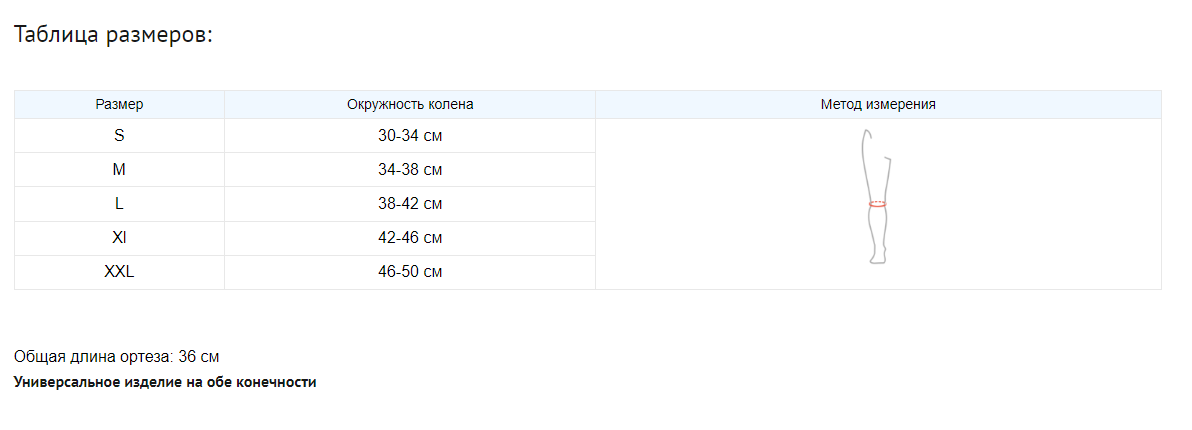Click the bold Универсальное изделие note
The width and height of the screenshot is (1192, 430).
click(x=165, y=382)
